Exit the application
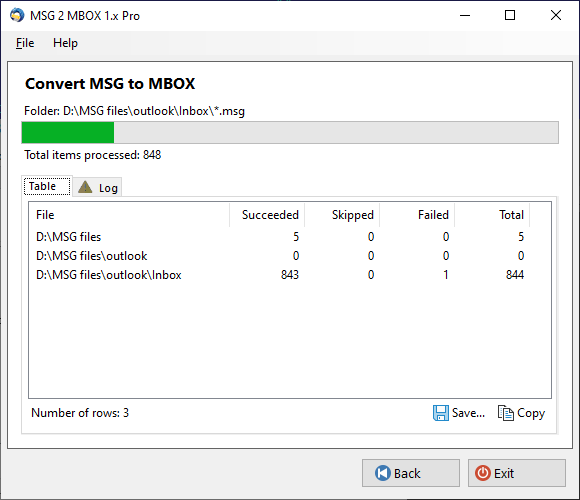Screen dimensions: 580x500 [x=516, y=473]
